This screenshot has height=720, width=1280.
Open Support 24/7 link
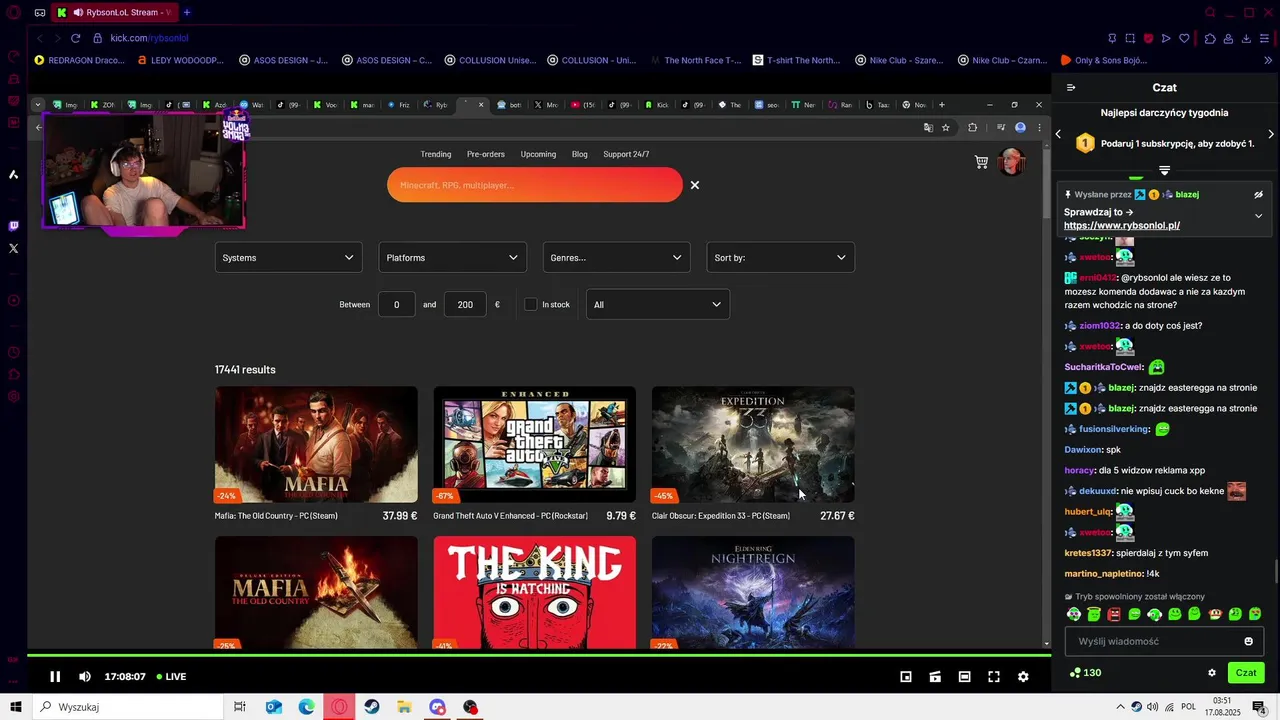[x=626, y=154]
